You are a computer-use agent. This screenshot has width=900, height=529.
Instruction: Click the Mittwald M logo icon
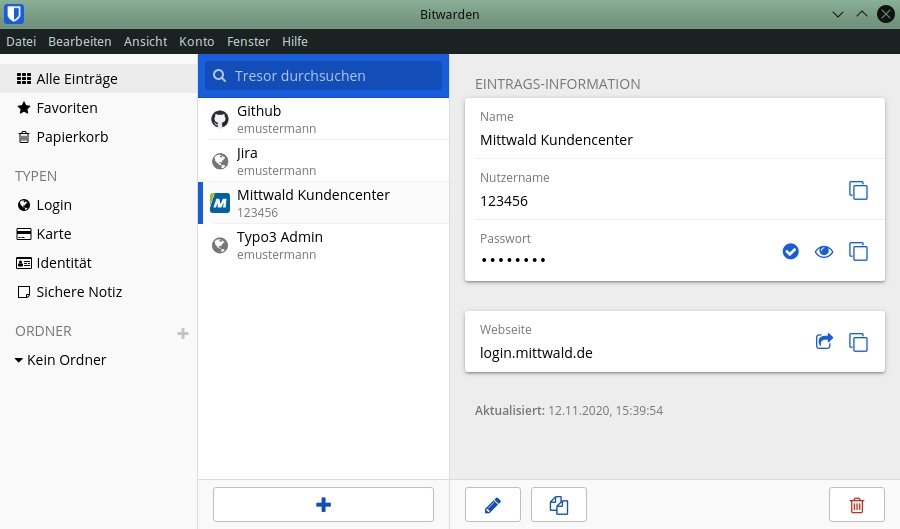click(x=220, y=203)
